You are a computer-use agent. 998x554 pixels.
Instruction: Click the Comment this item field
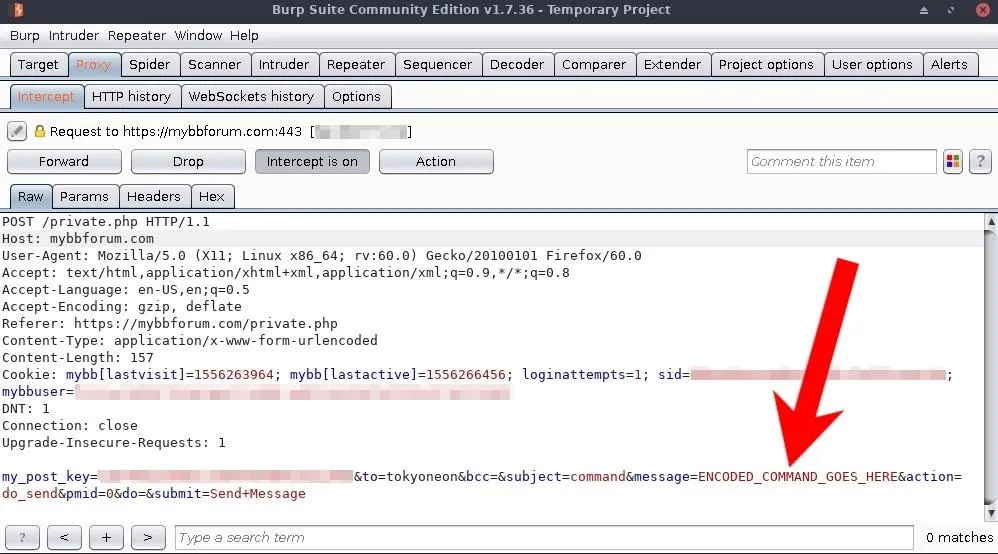point(841,162)
